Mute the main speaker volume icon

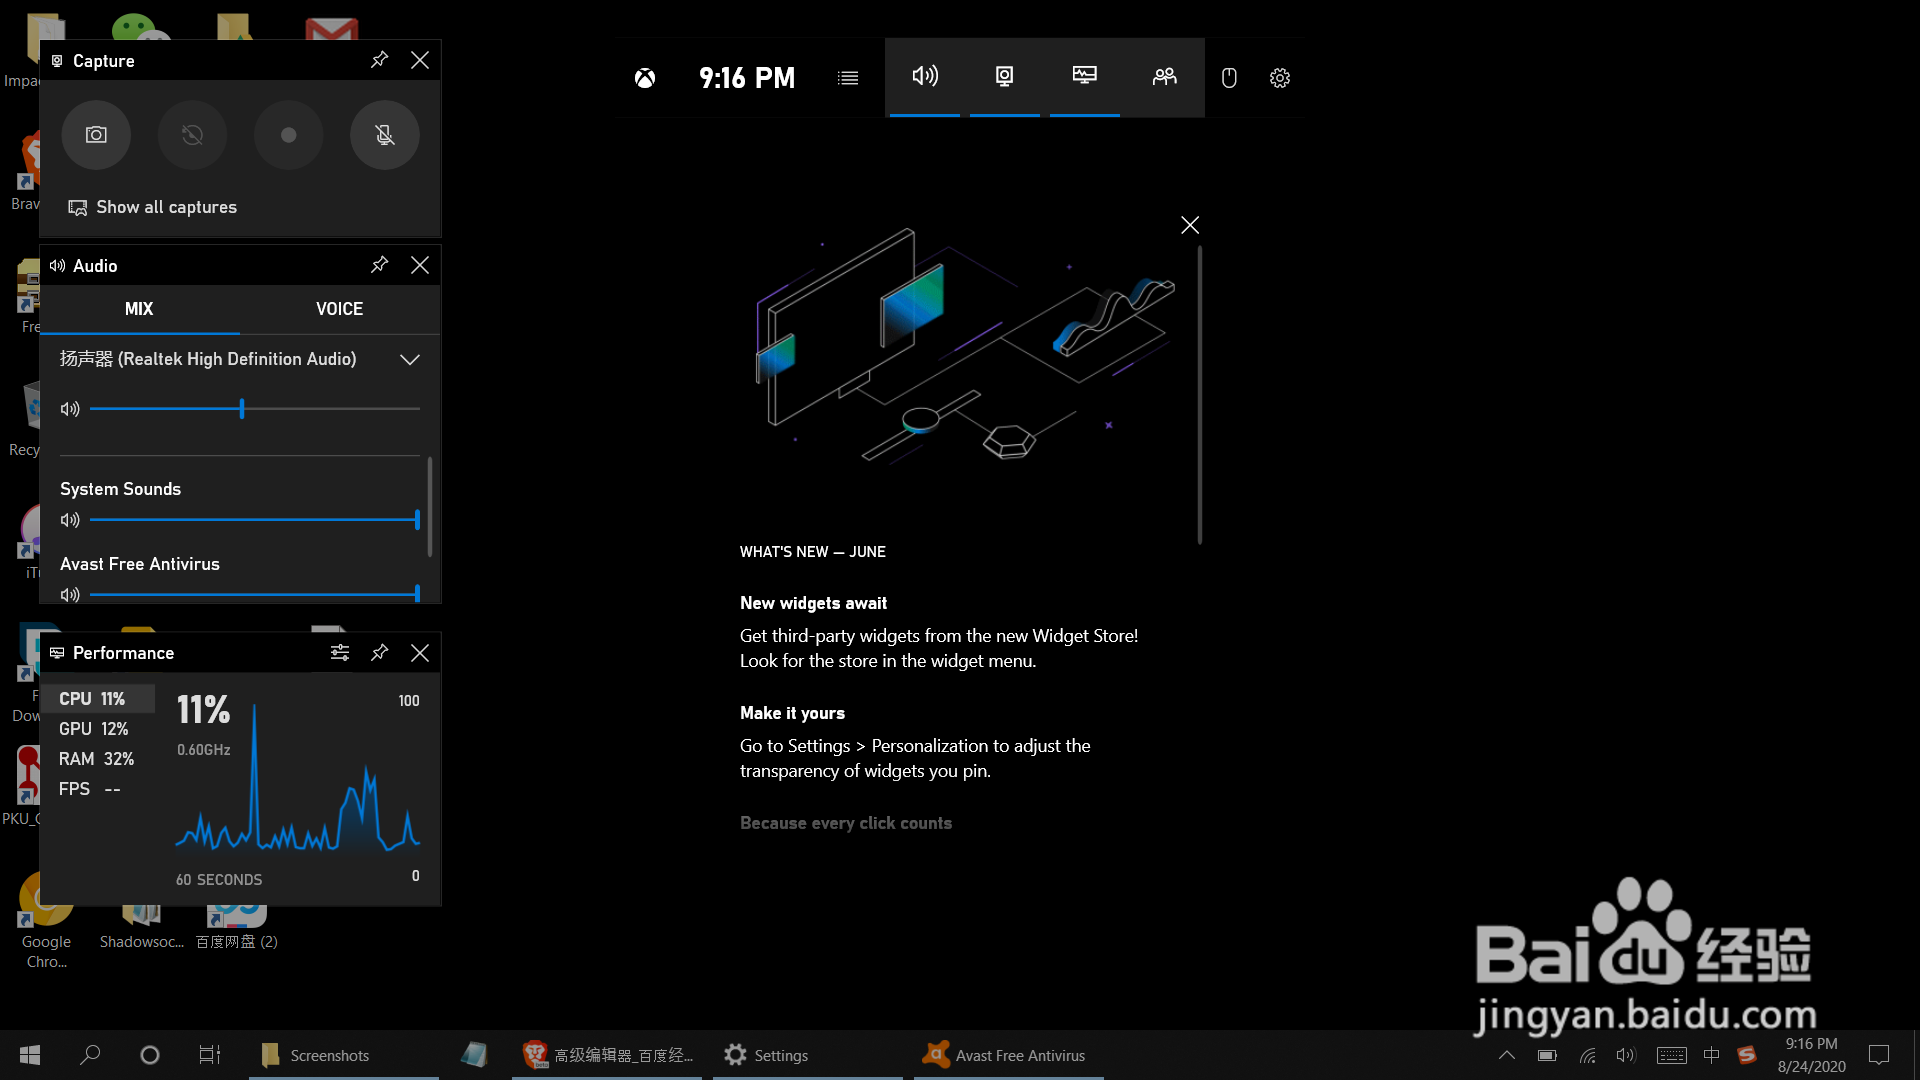pos(70,409)
